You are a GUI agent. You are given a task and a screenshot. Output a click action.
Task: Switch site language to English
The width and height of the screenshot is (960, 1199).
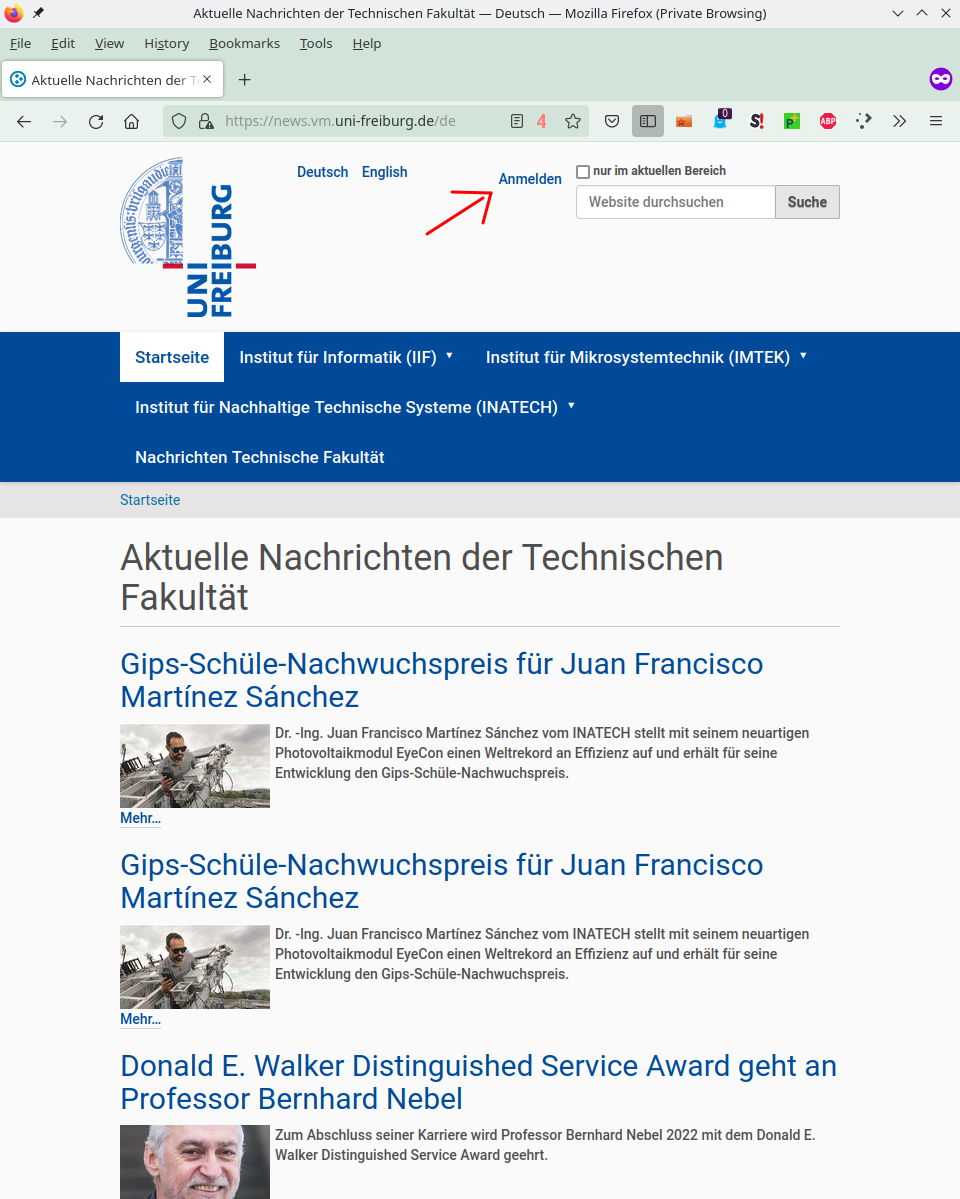[x=385, y=172]
